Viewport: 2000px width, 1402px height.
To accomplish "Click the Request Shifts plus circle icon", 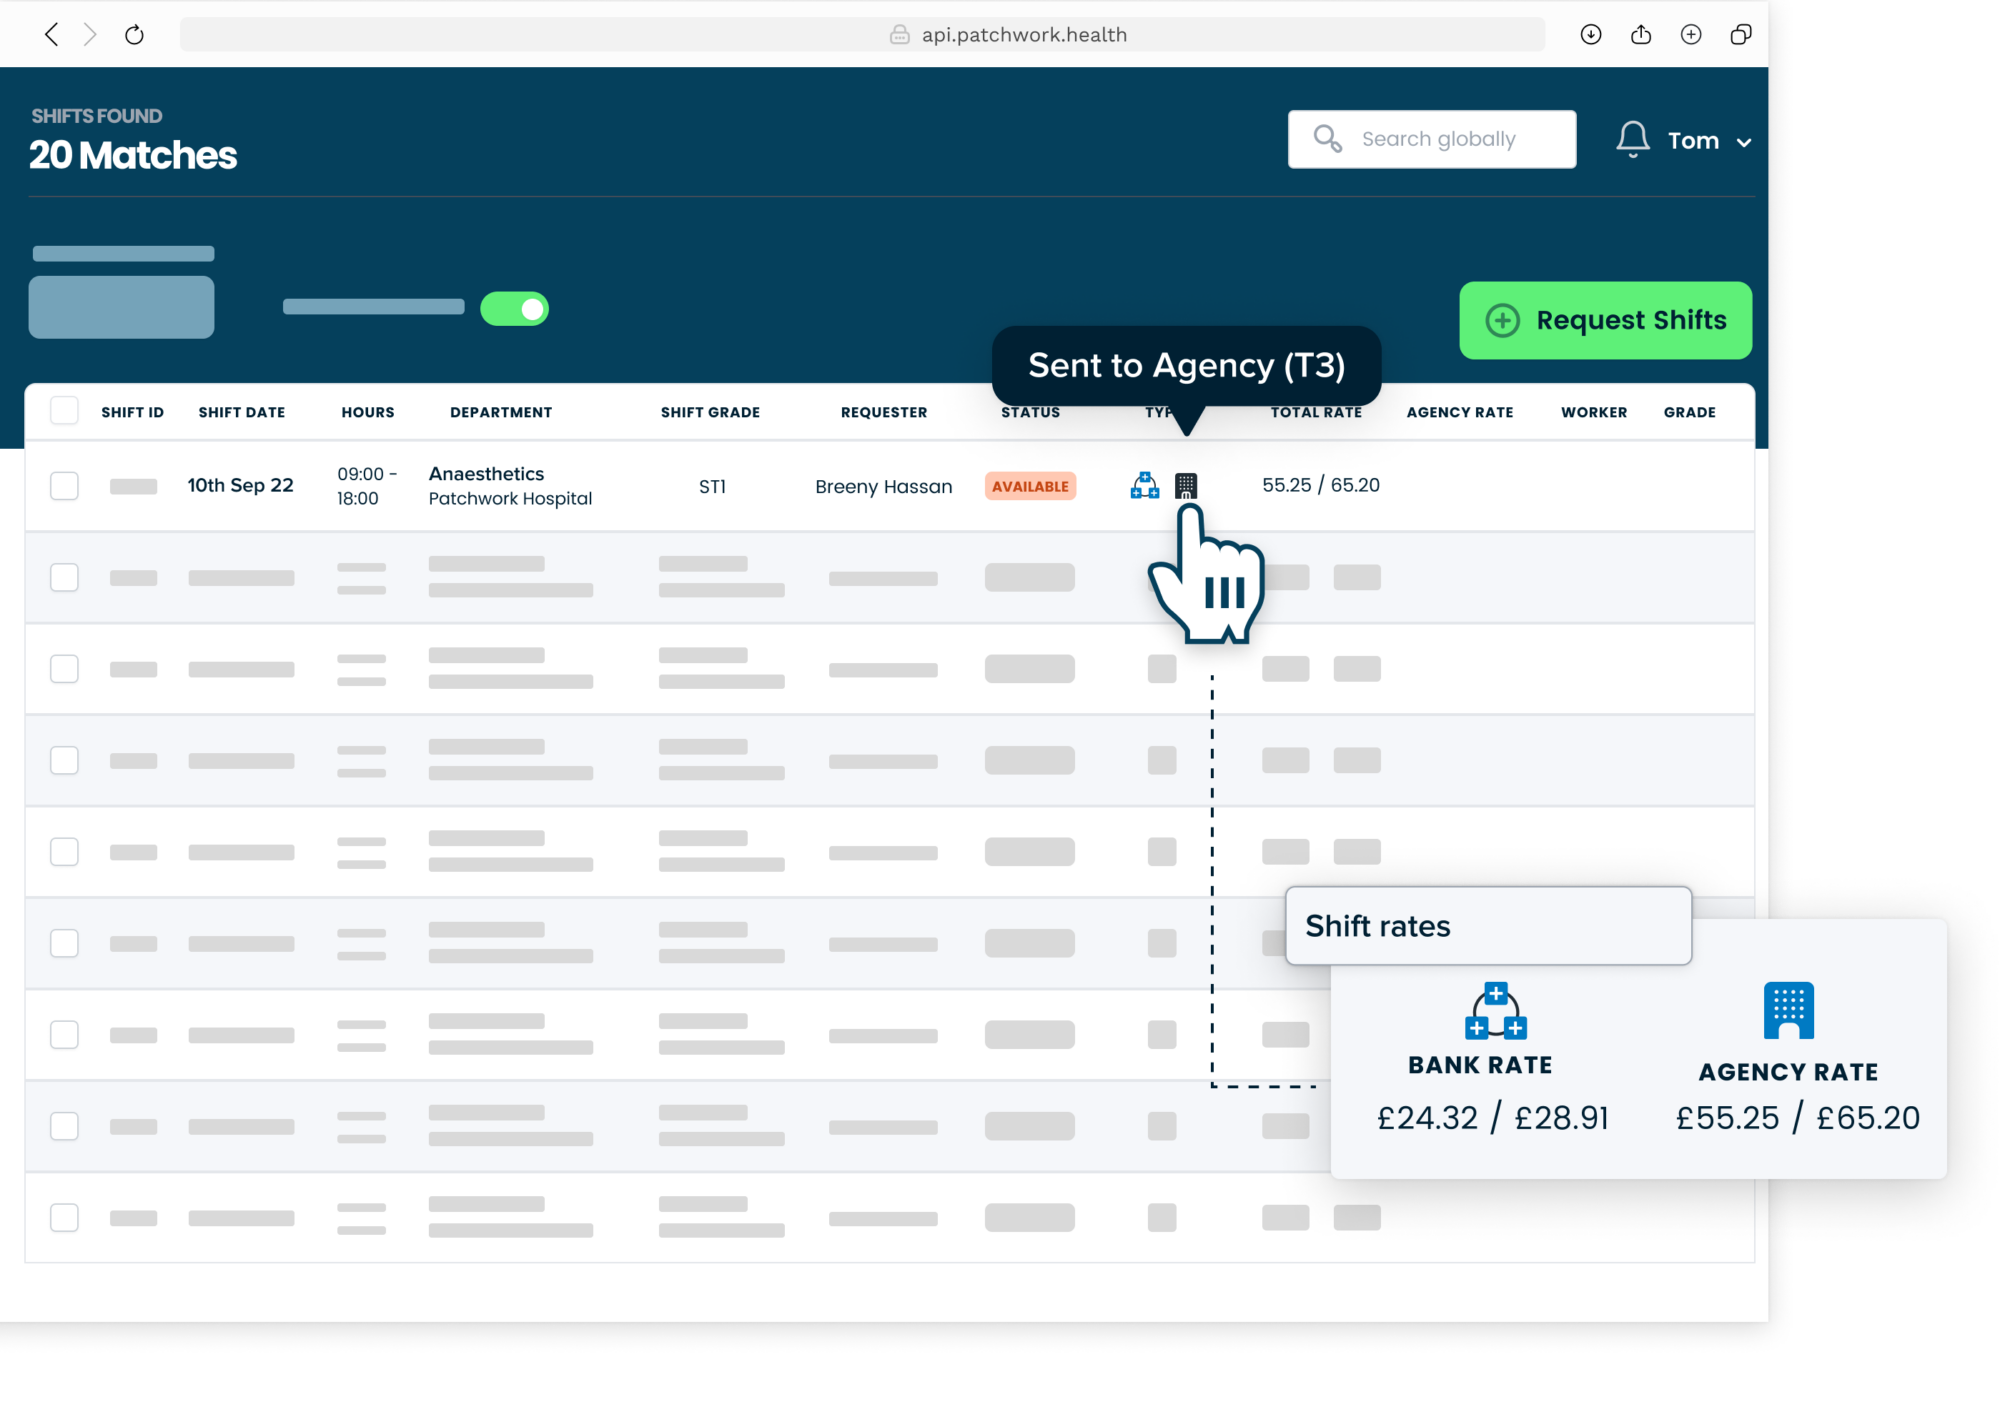I will coord(1502,320).
